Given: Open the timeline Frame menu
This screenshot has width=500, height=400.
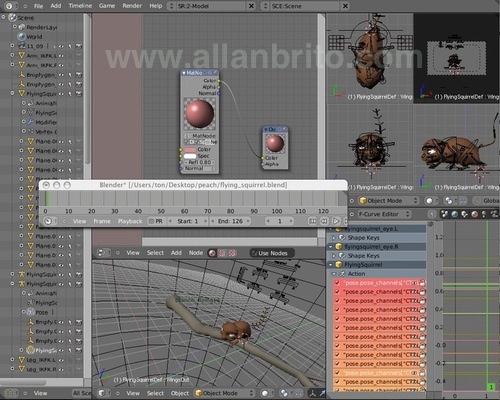Looking at the screenshot, I should pyautogui.click(x=102, y=221).
